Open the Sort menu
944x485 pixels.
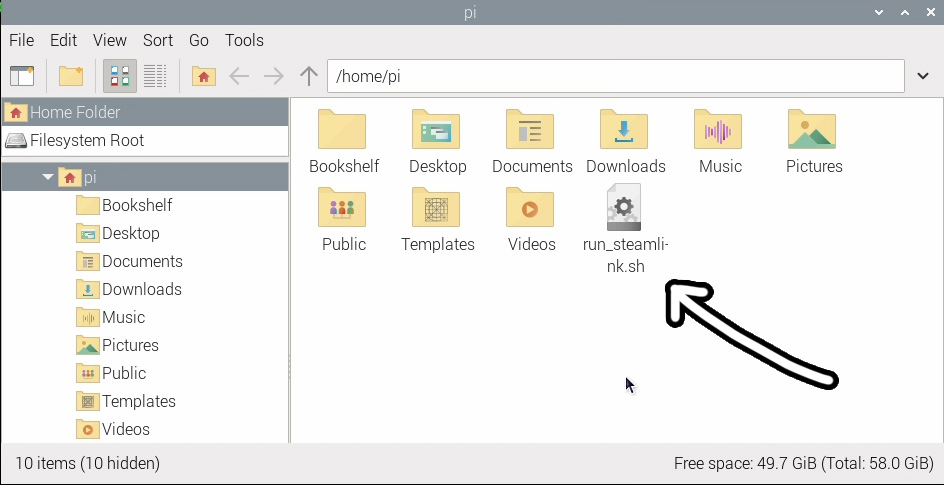tap(158, 40)
